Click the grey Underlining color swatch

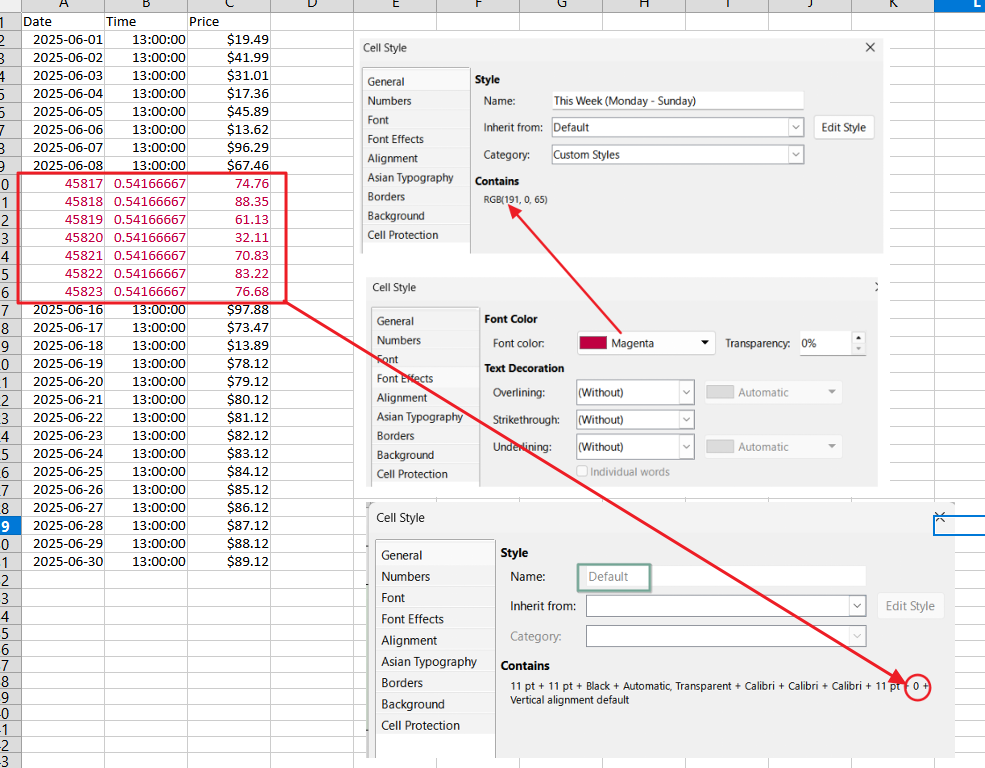(x=720, y=446)
